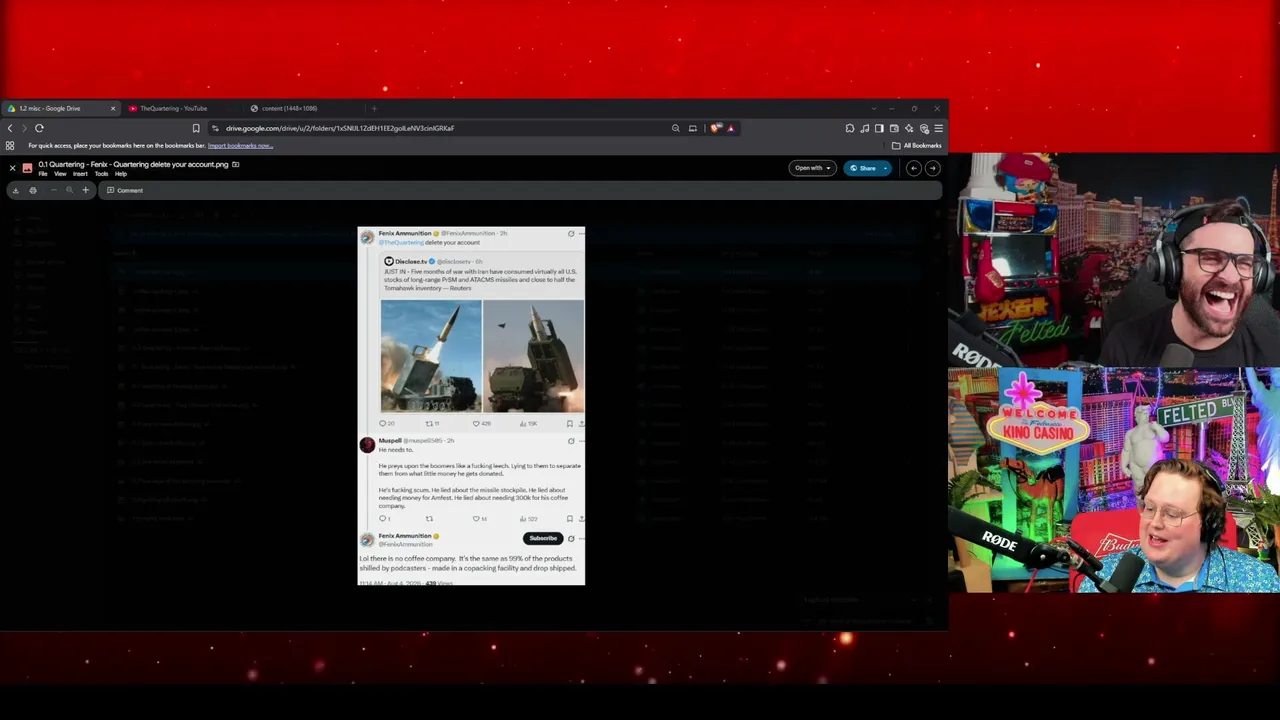Open the Insert menu

[x=80, y=174]
